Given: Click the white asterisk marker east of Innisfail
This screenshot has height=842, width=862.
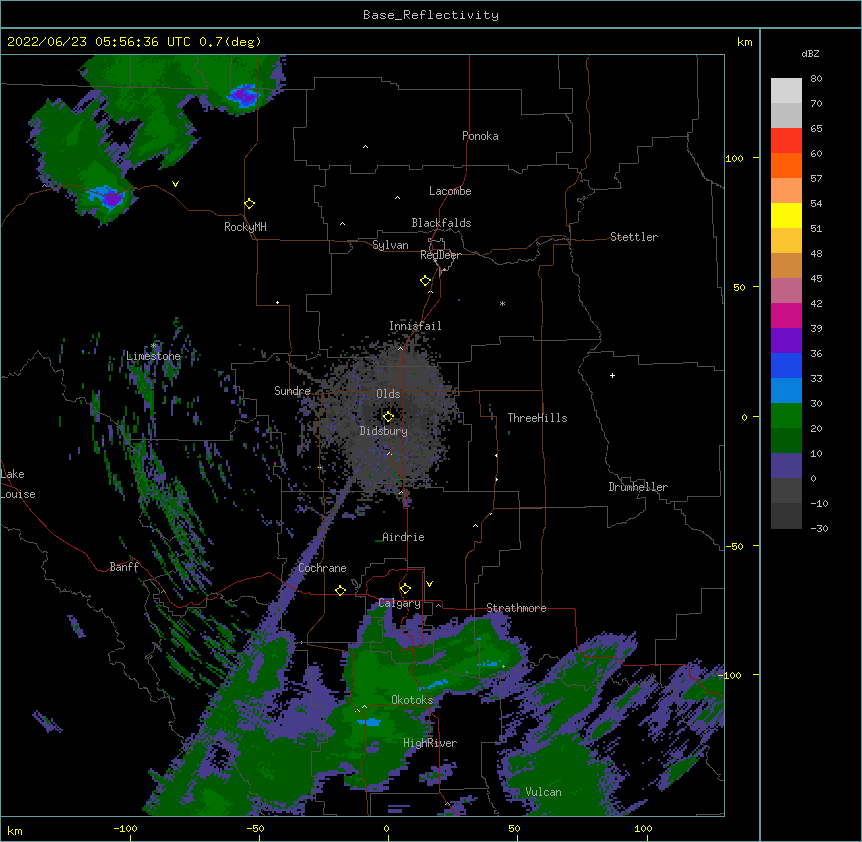Looking at the screenshot, I should [502, 303].
